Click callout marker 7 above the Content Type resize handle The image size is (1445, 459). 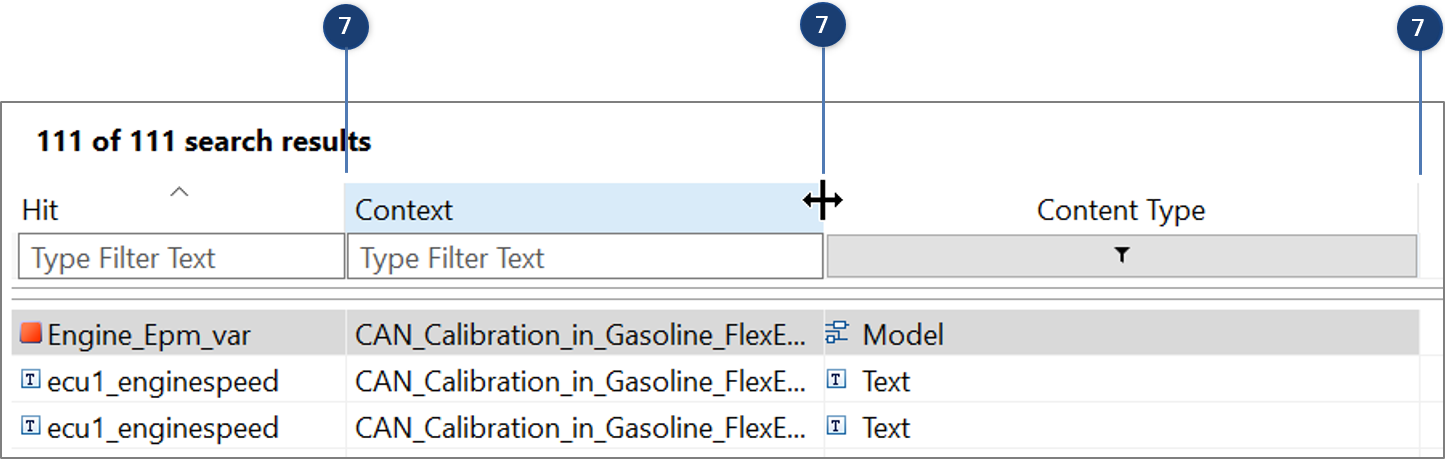pyautogui.click(x=1417, y=29)
